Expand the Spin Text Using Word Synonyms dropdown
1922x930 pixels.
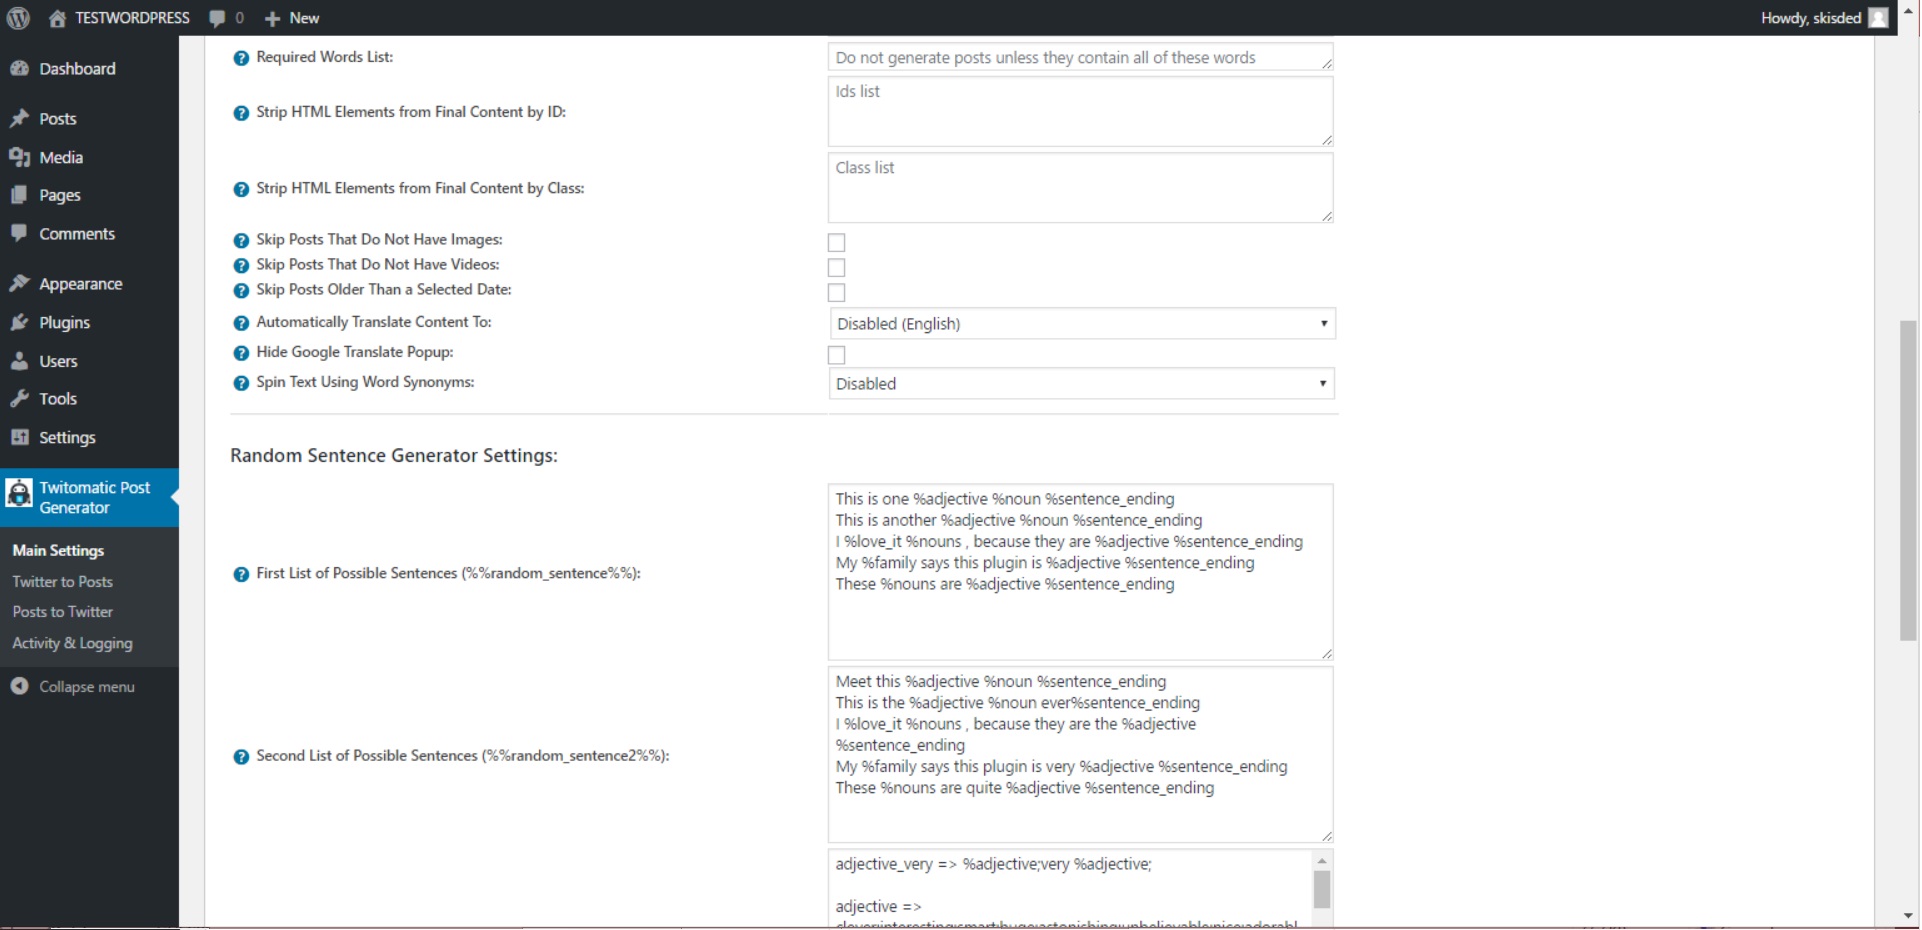[x=1082, y=384]
